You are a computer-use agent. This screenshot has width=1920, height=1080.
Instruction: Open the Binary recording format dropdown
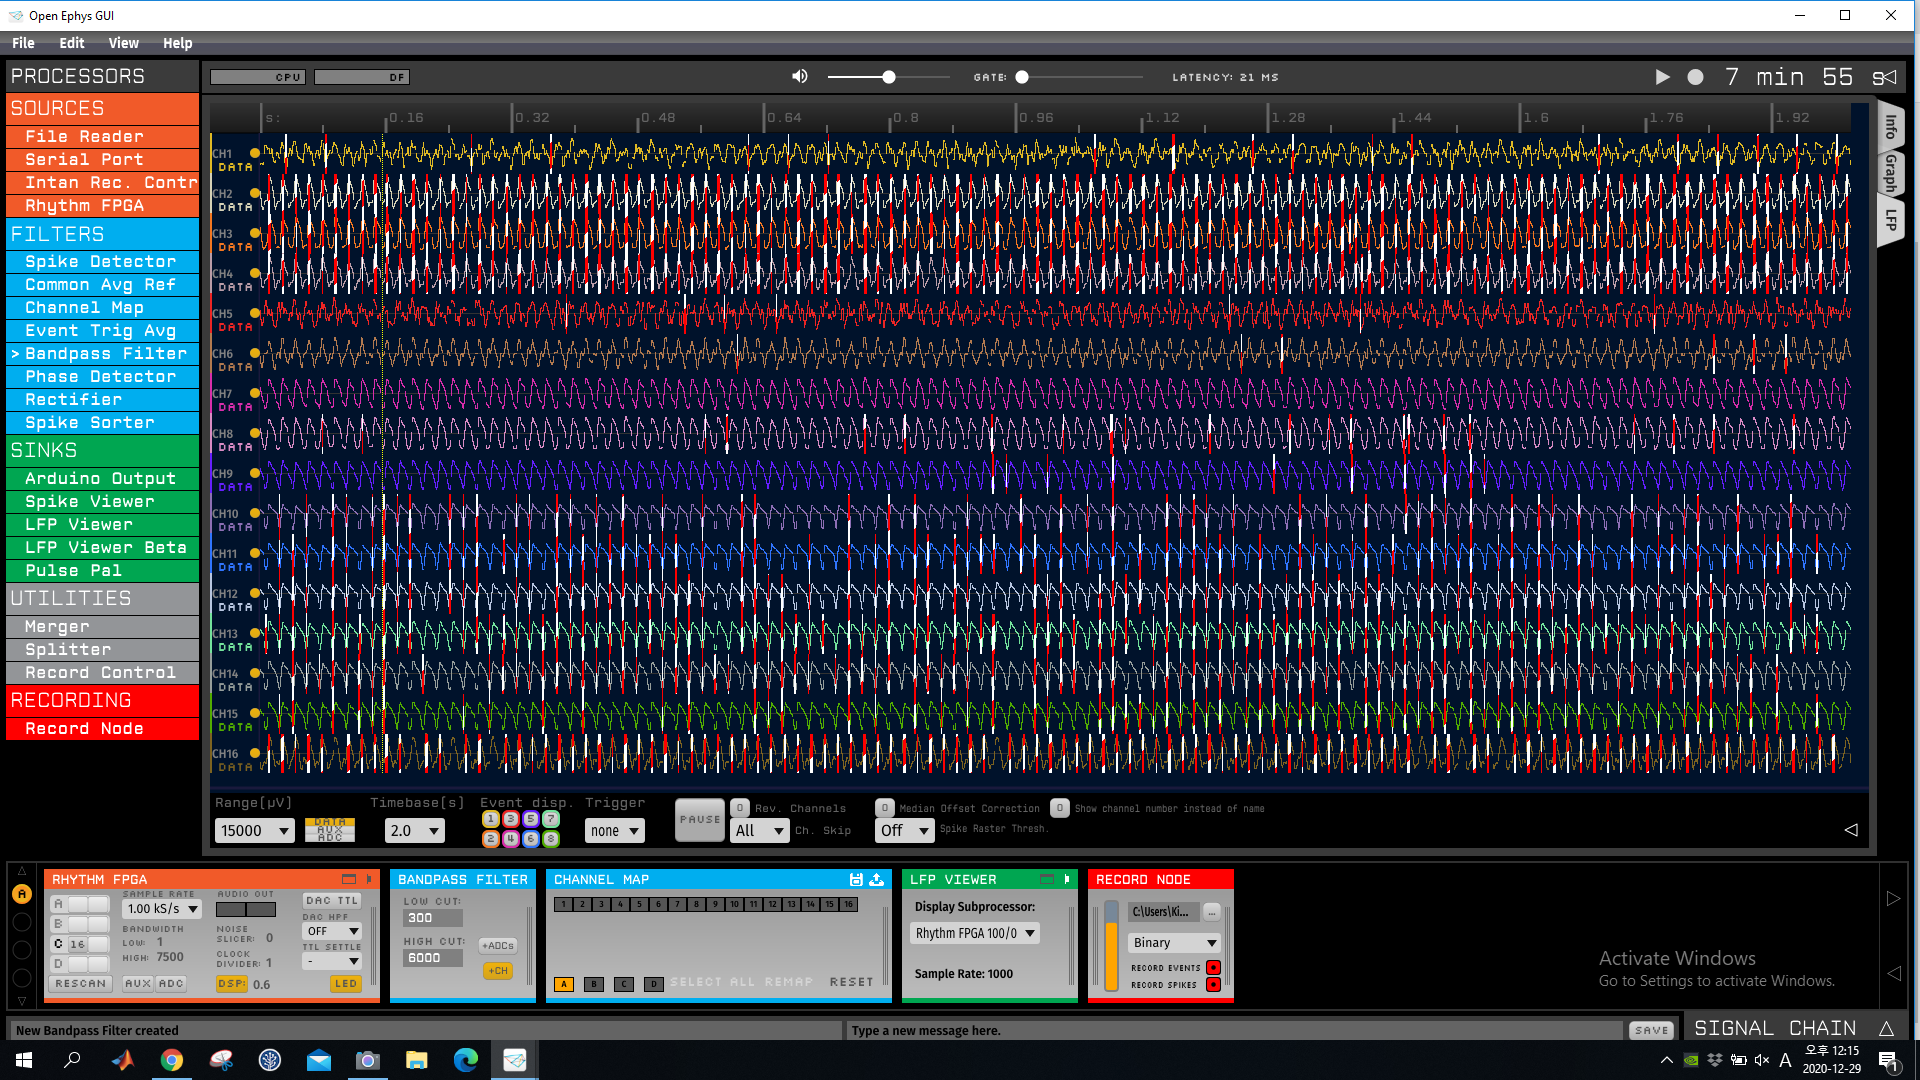coord(1173,942)
